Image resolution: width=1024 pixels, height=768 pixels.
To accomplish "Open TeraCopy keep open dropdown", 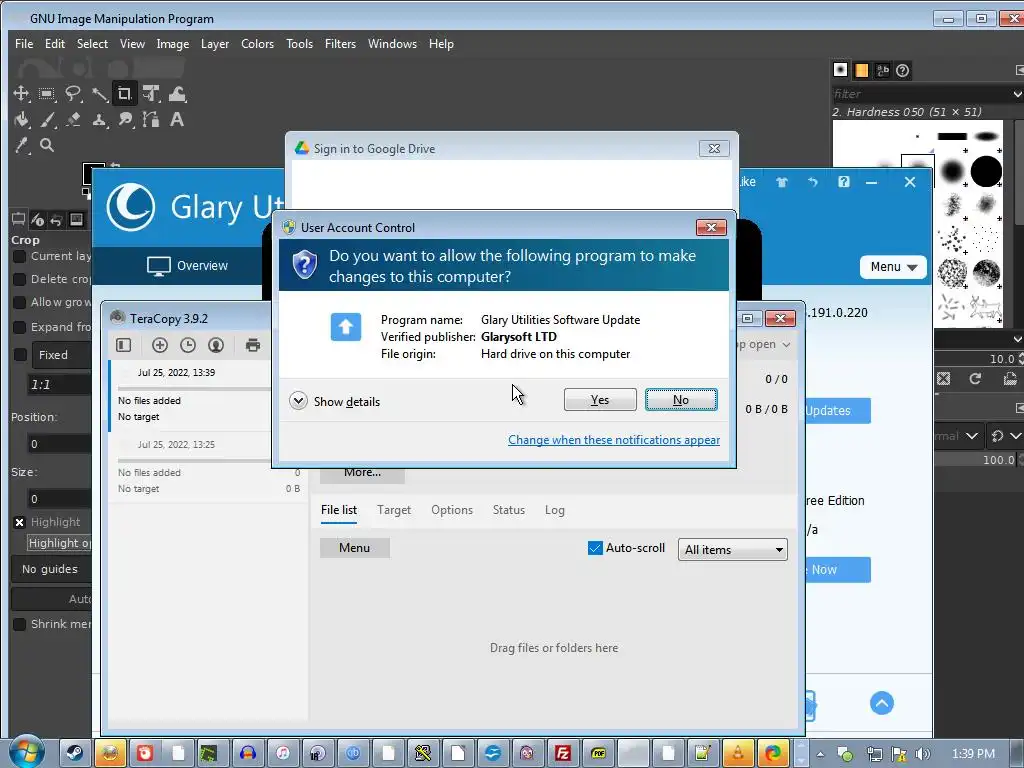I will click(762, 344).
